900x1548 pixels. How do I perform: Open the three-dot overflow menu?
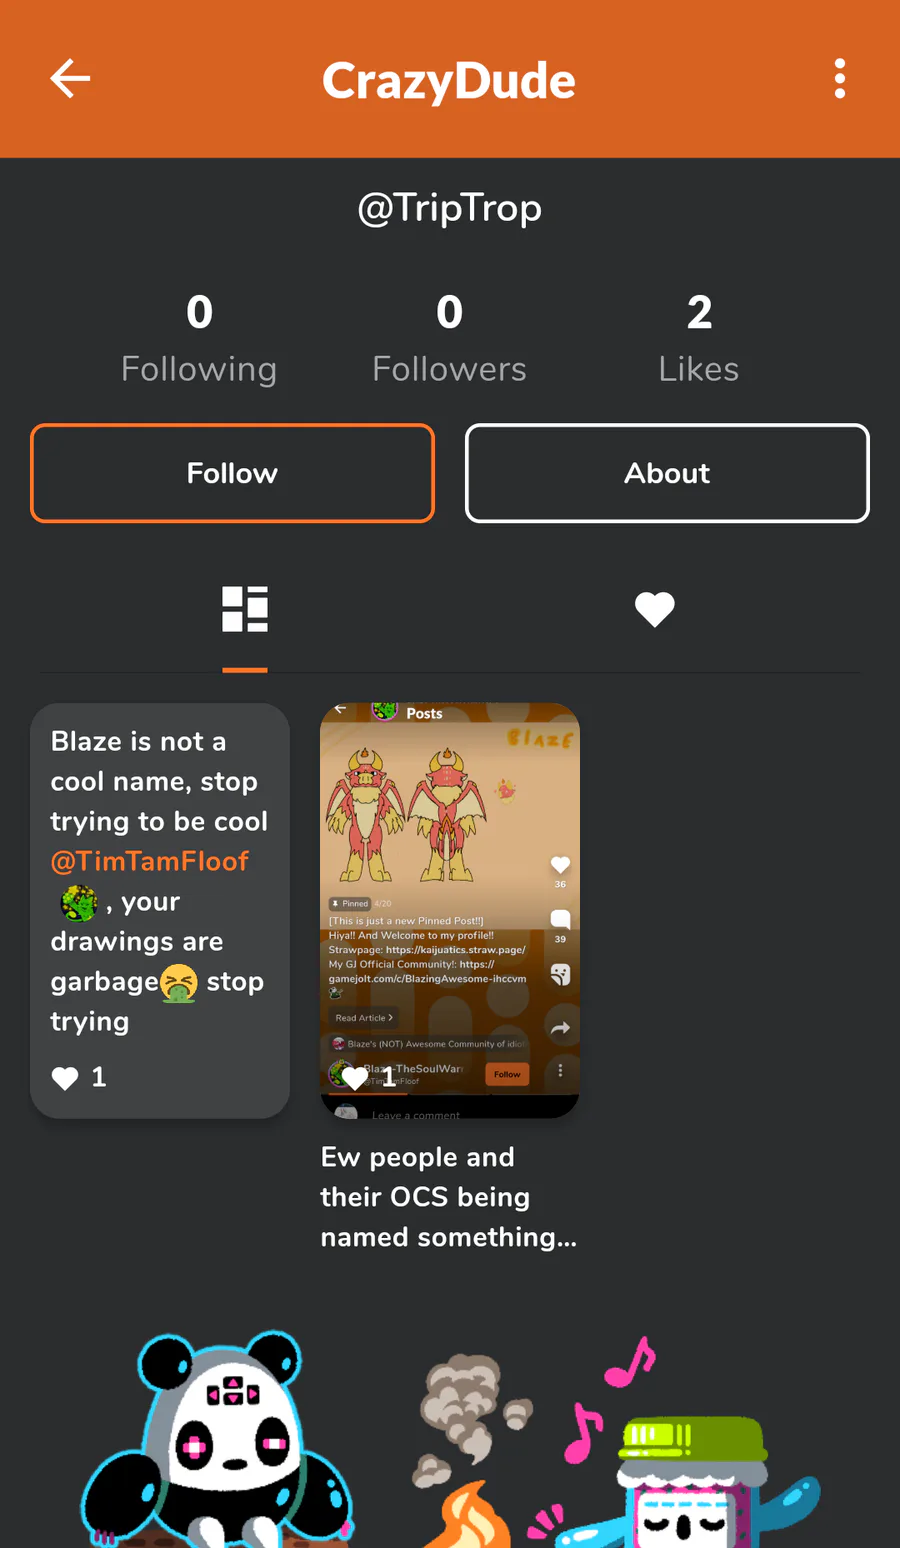click(839, 78)
